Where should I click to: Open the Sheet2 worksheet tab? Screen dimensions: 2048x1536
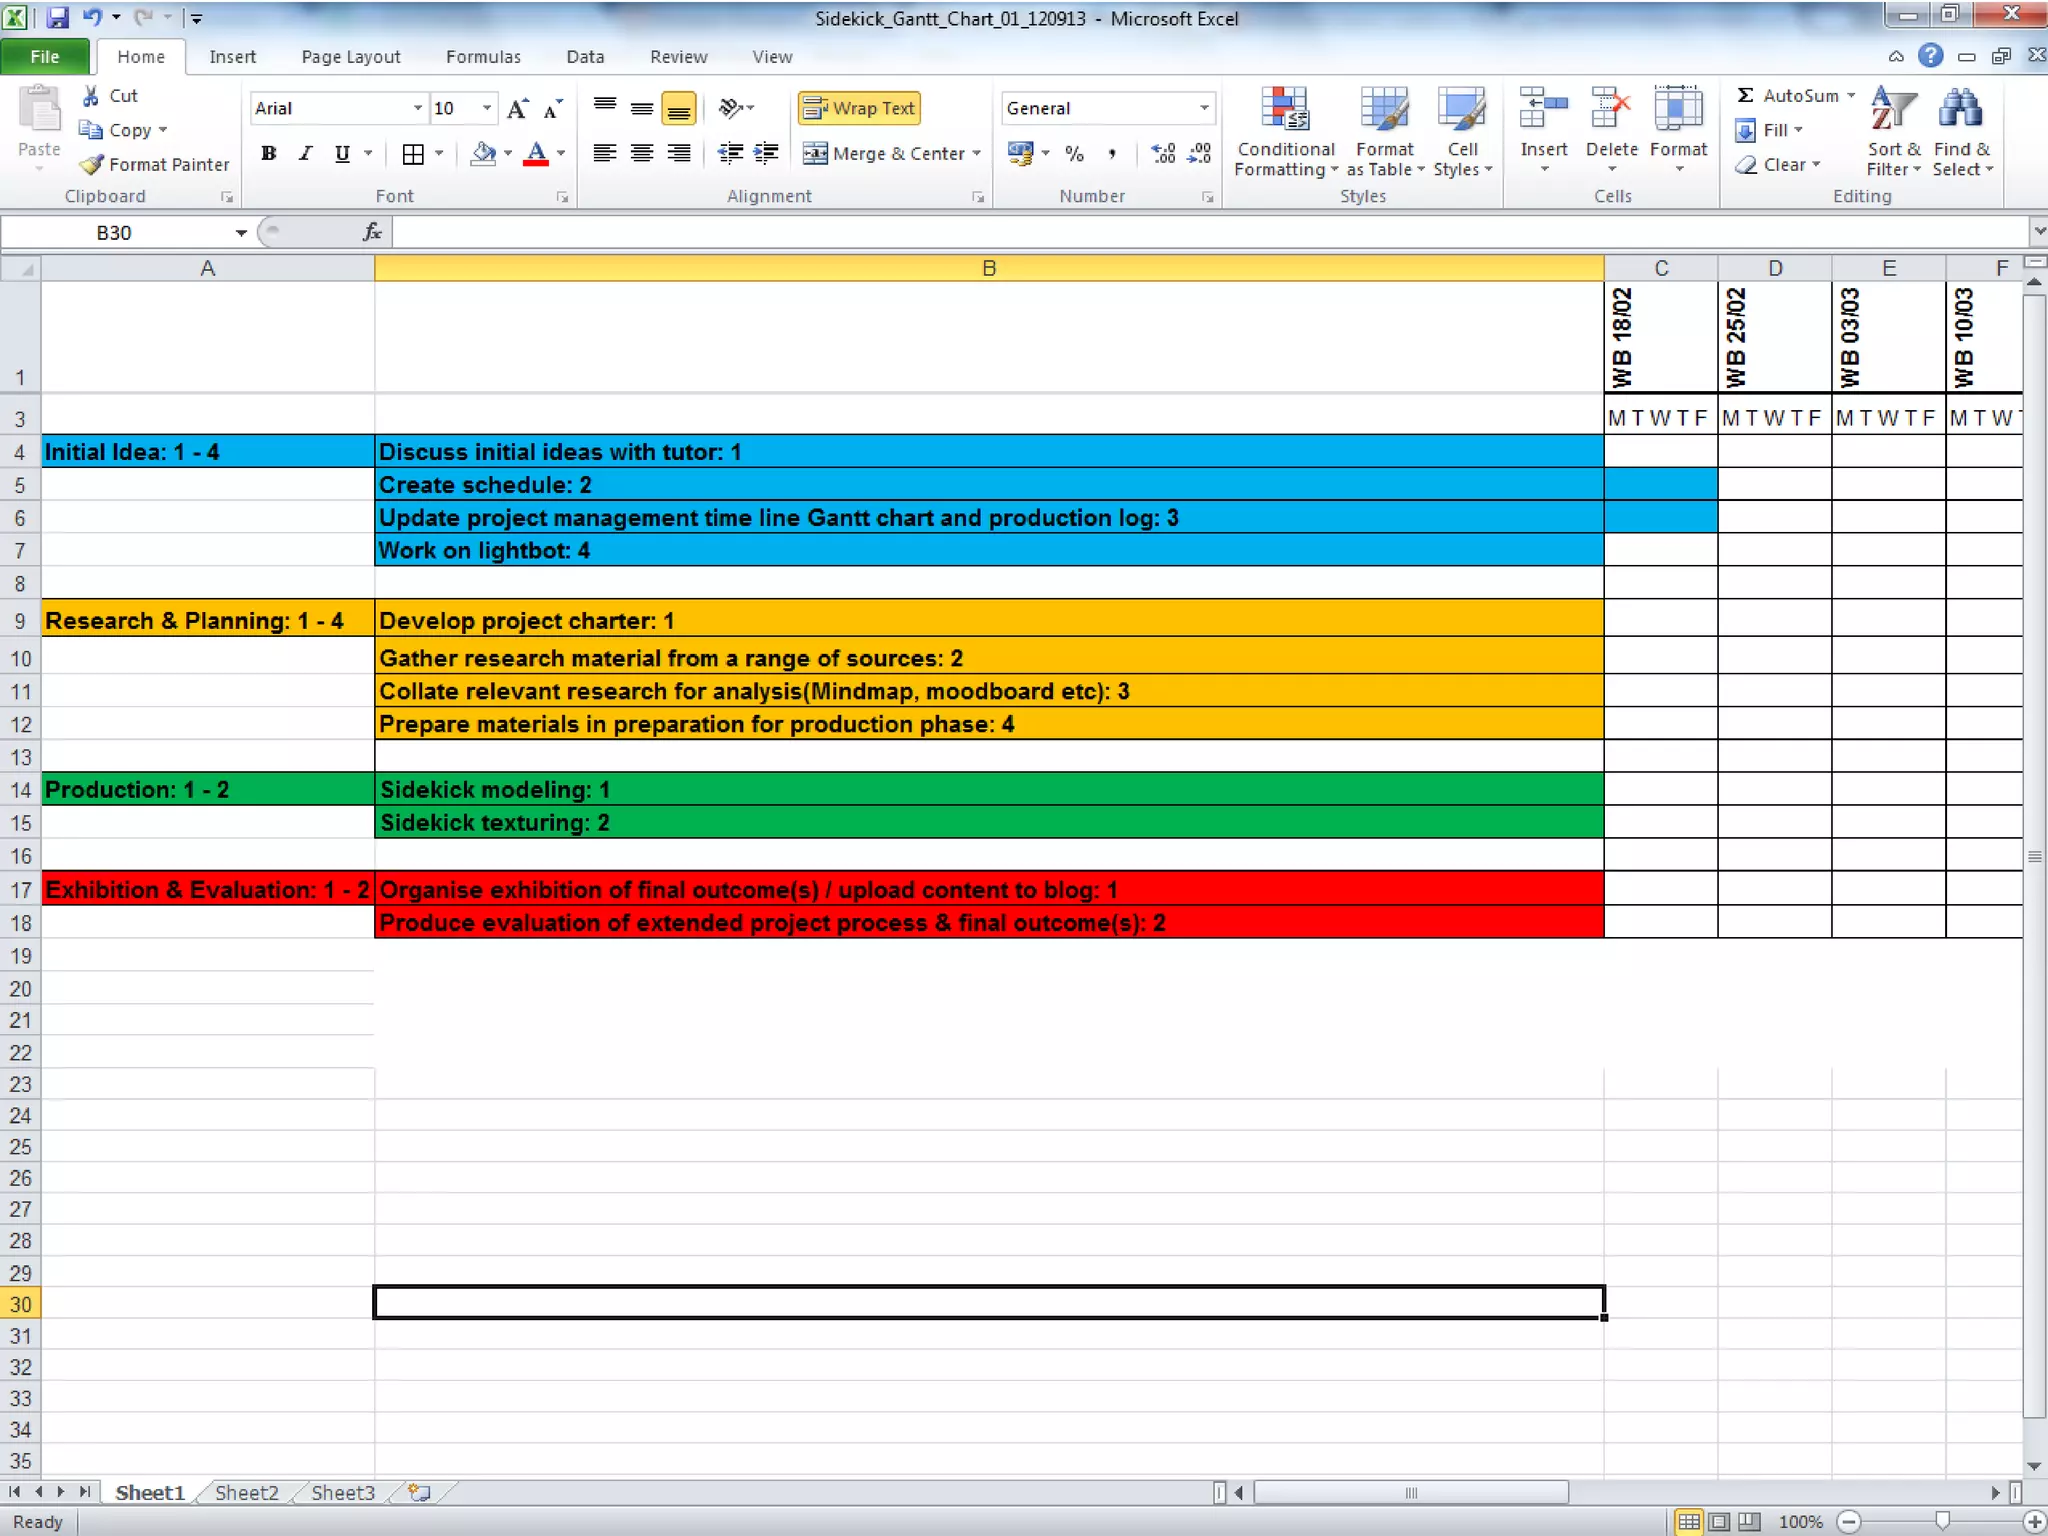(246, 1493)
